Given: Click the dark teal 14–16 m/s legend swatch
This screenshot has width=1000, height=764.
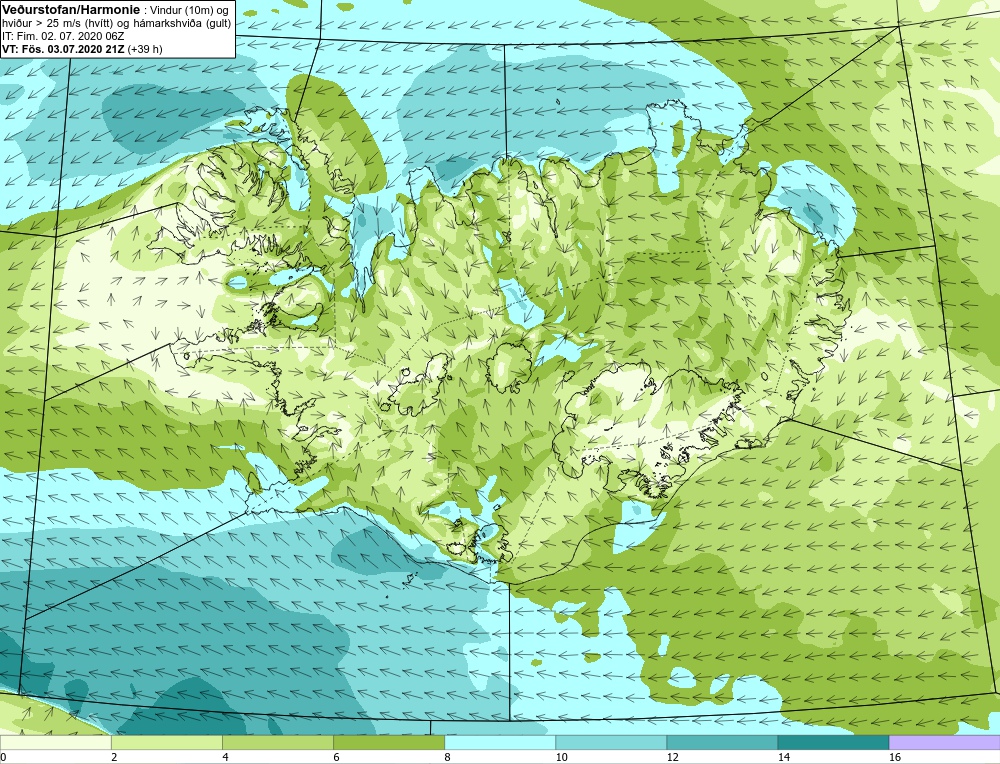Looking at the screenshot, I should click(833, 742).
